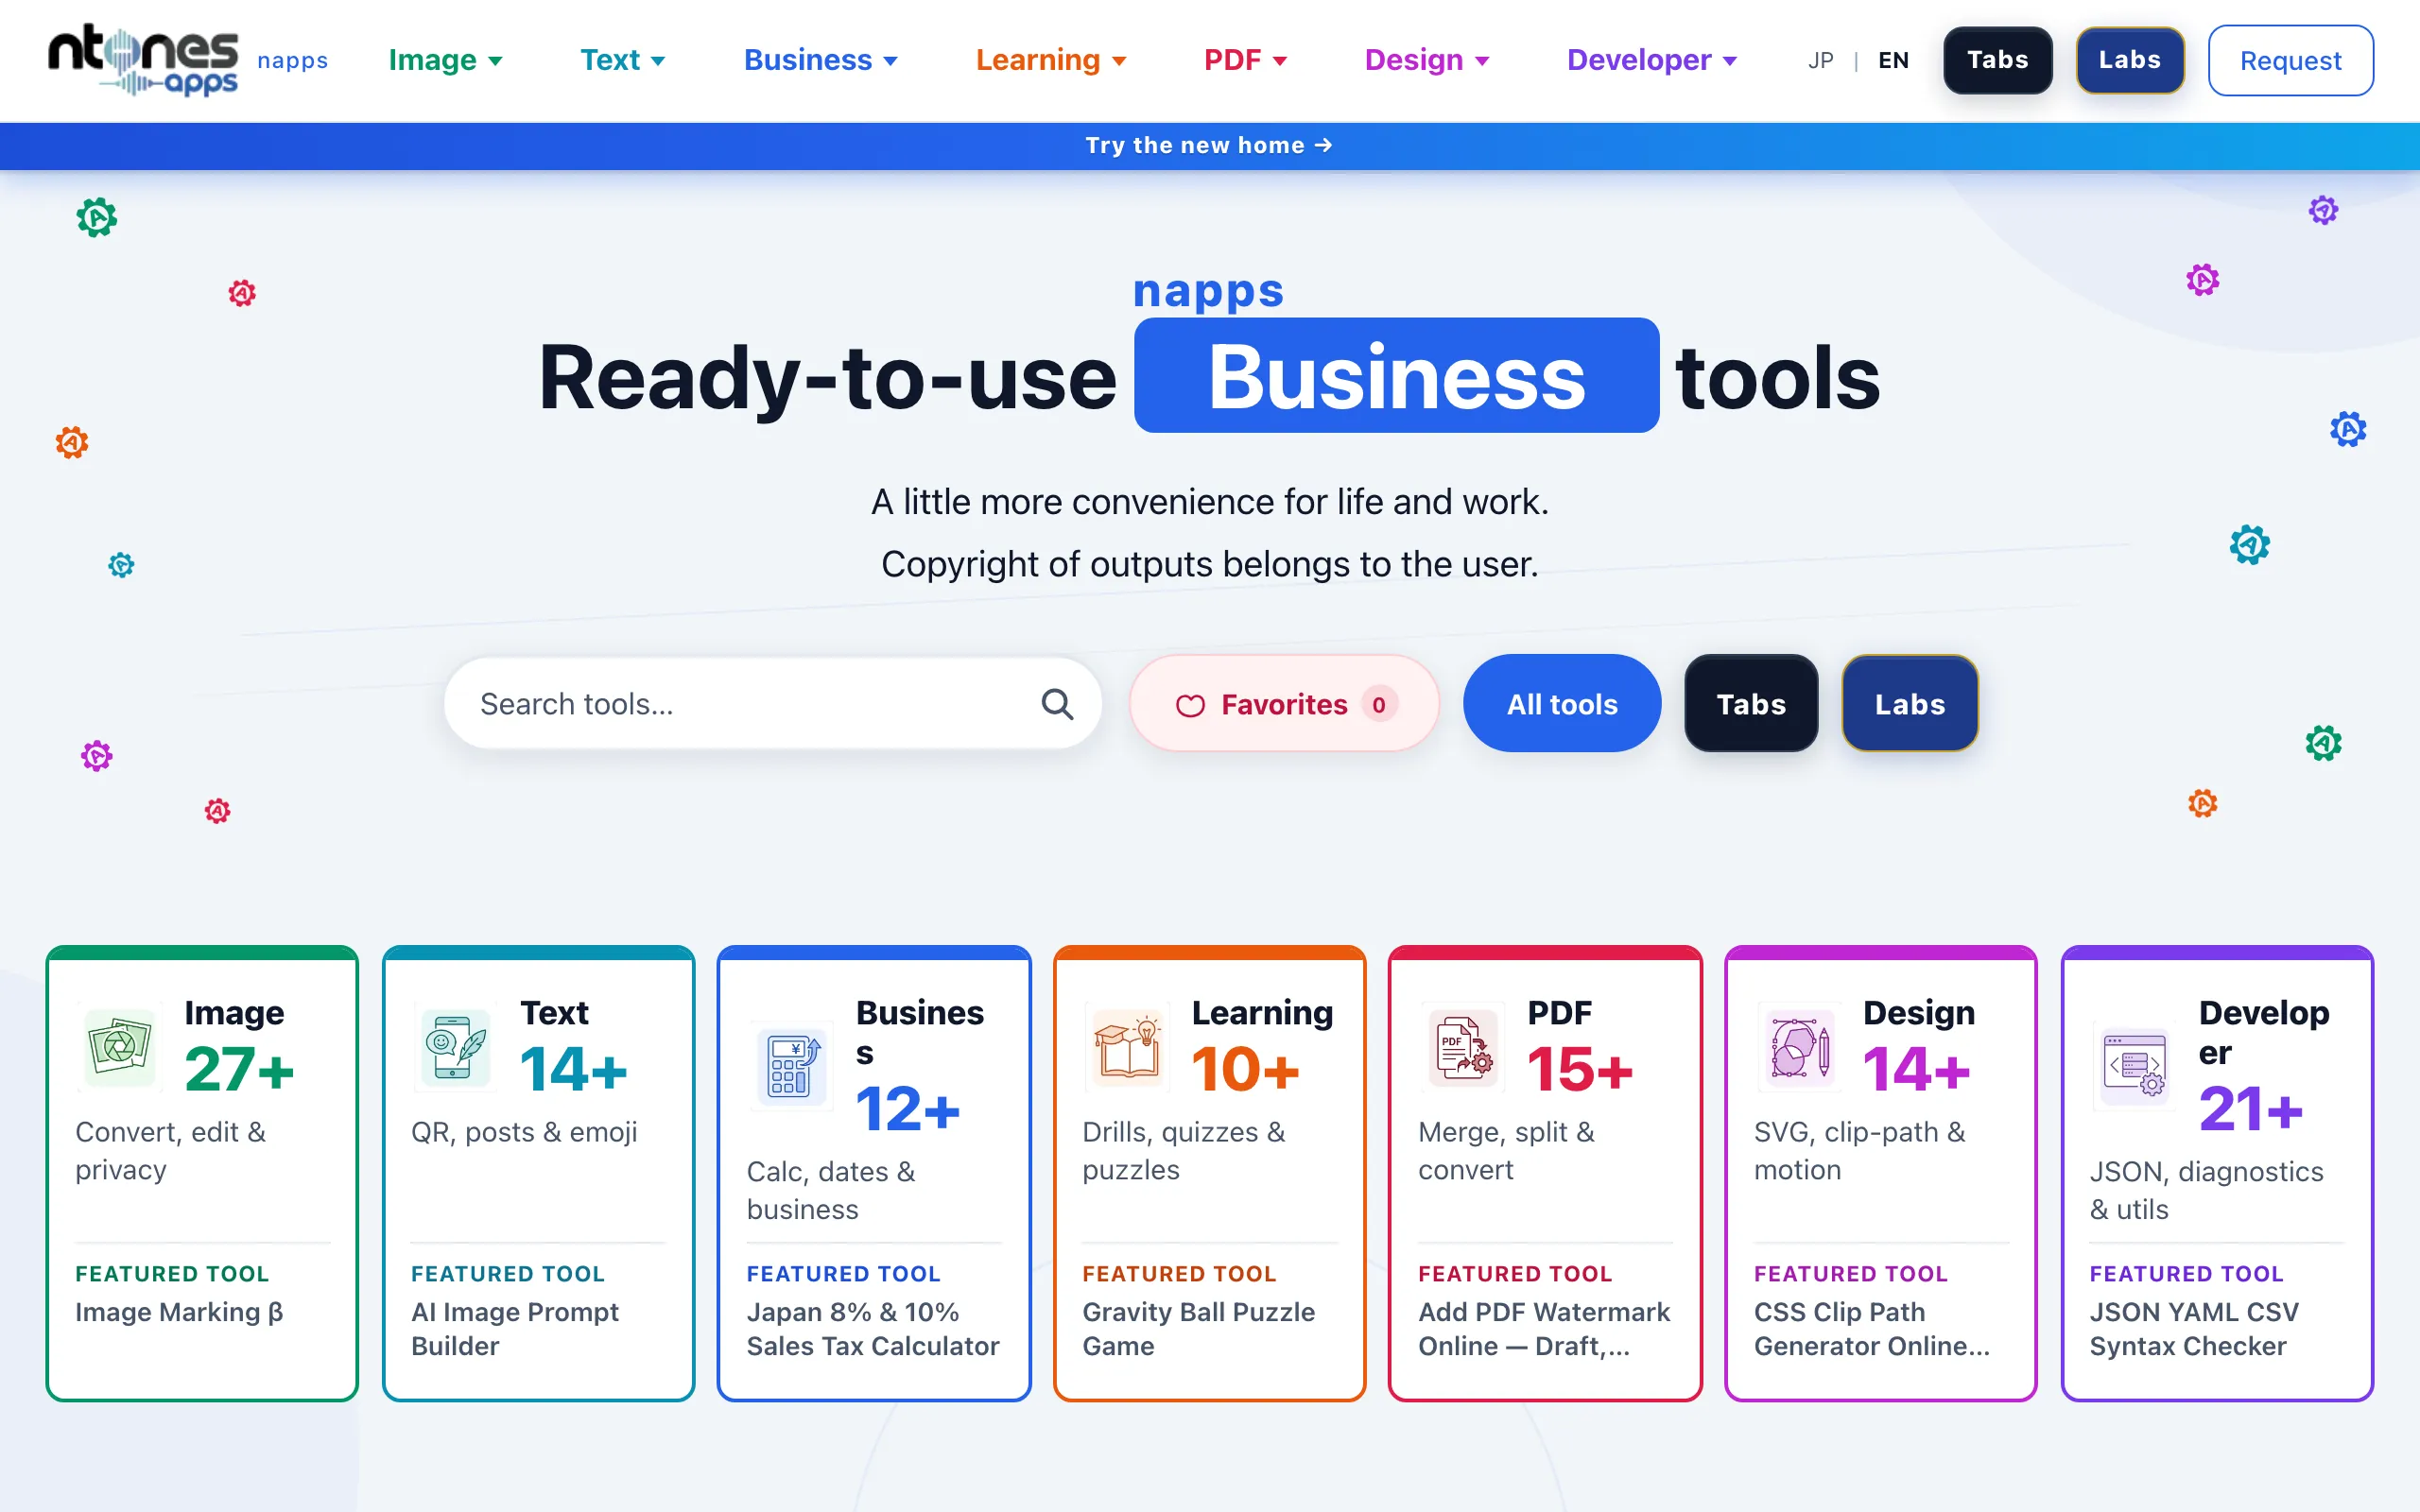Follow the napps link beside the logo
This screenshot has width=2420, height=1512.
click(x=292, y=60)
